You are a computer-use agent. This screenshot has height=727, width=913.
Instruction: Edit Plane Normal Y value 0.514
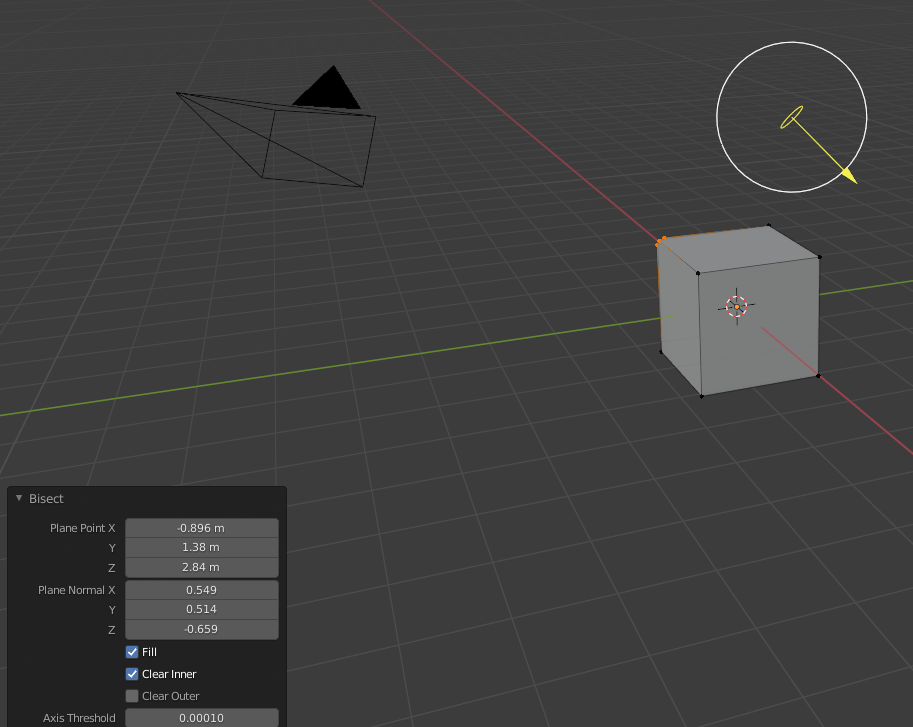click(201, 609)
